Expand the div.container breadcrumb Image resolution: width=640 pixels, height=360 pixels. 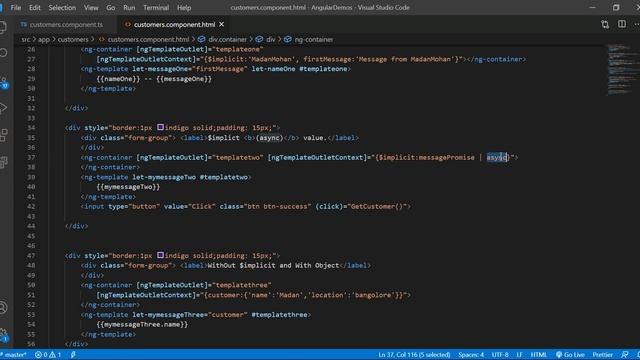[227, 40]
